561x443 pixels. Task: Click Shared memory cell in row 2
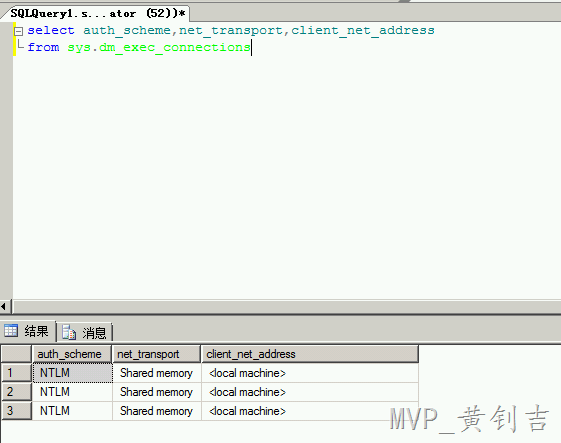[156, 392]
